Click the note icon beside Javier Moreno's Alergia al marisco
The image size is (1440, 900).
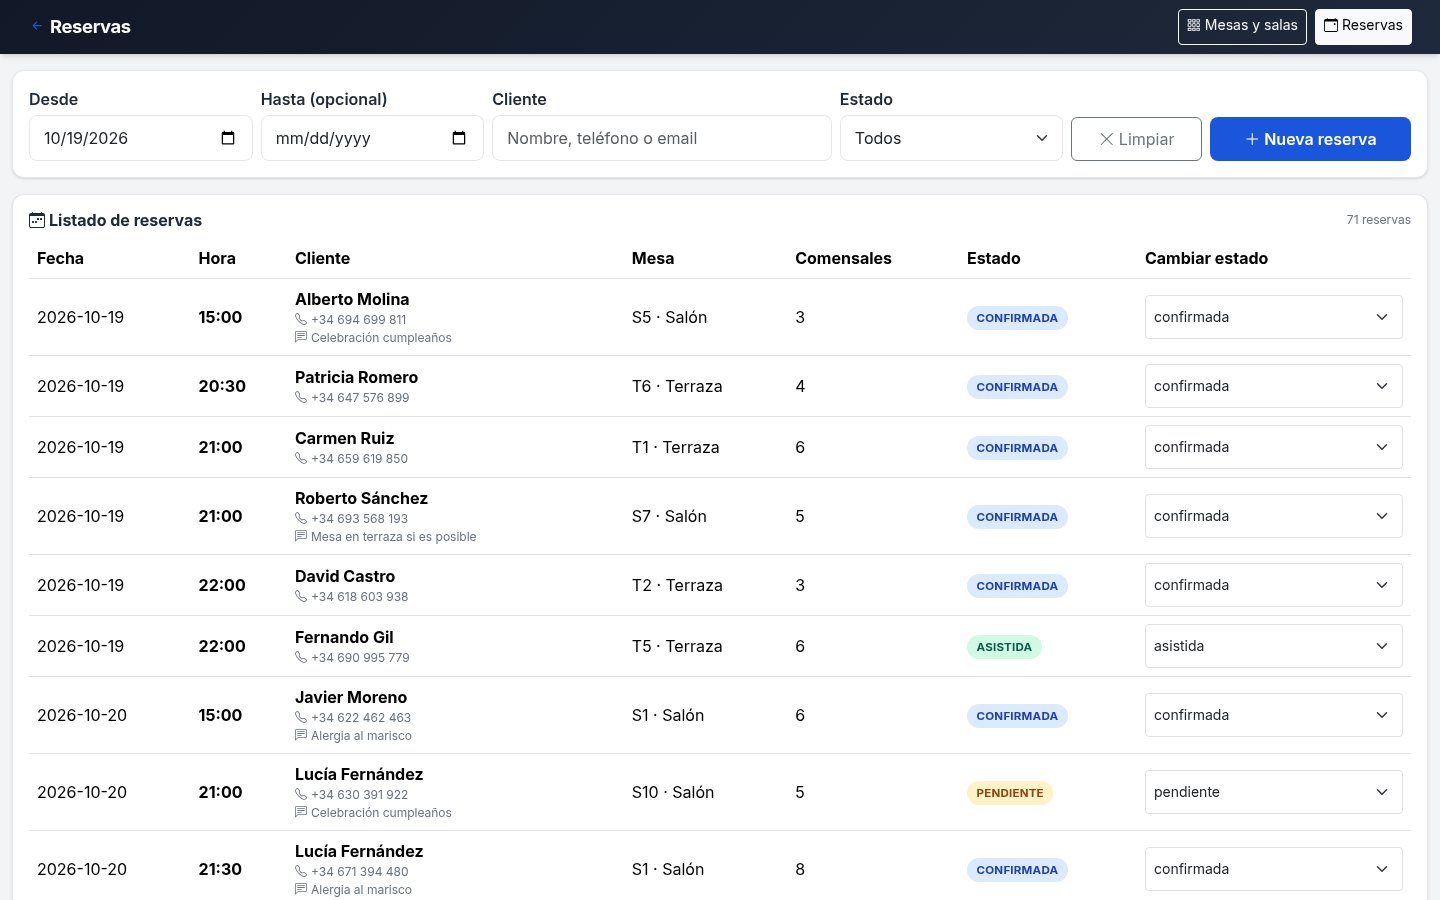301,736
